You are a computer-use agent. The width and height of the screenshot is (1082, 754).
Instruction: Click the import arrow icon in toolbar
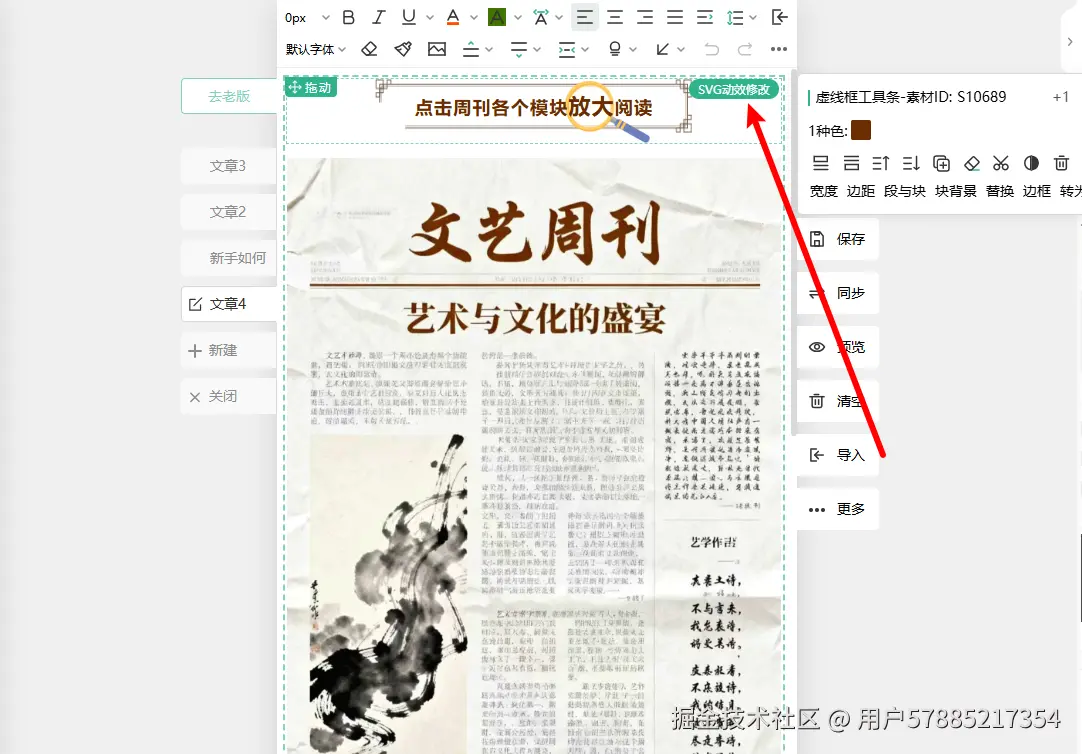click(x=779, y=17)
